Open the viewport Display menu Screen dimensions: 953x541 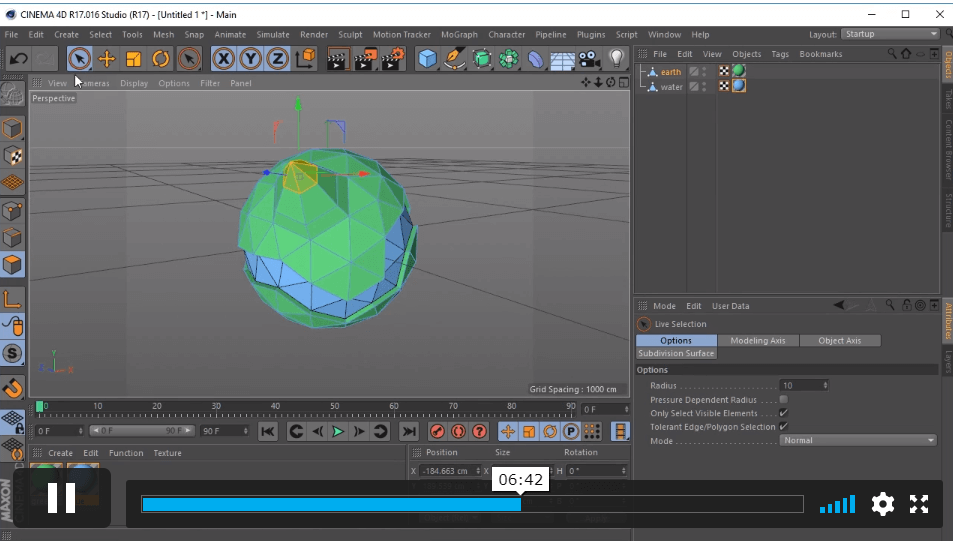coord(134,83)
